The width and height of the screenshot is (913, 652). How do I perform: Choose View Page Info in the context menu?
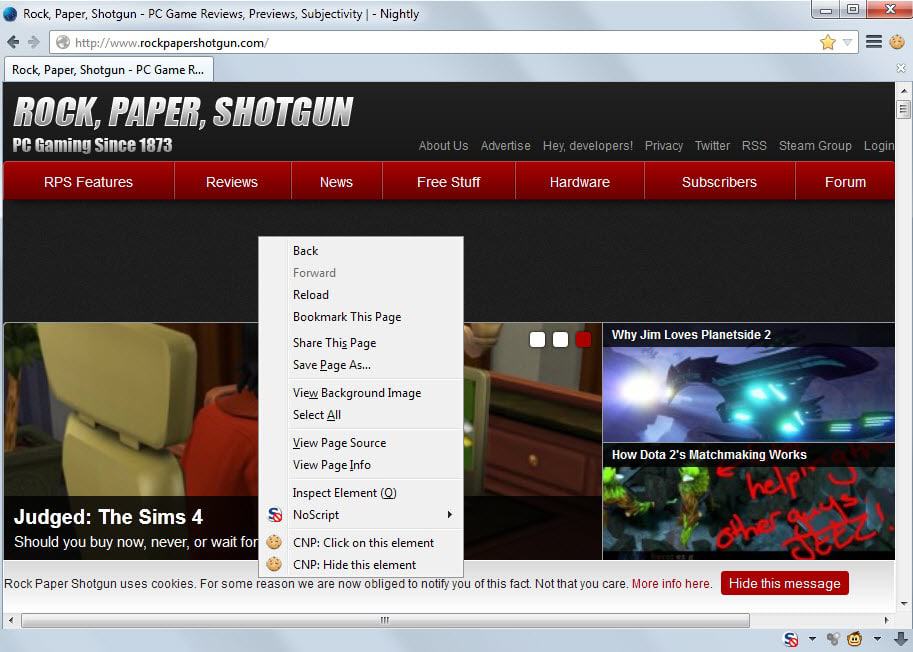click(361, 465)
